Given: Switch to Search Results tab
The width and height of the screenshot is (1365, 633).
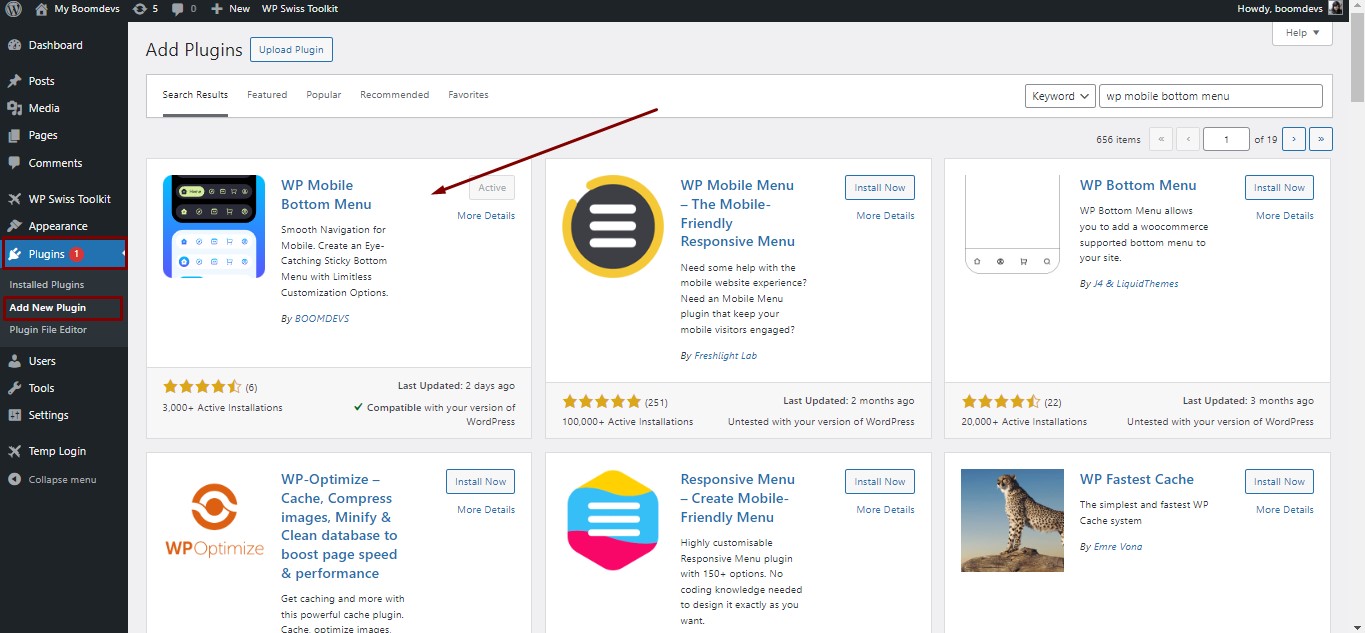Looking at the screenshot, I should [195, 95].
